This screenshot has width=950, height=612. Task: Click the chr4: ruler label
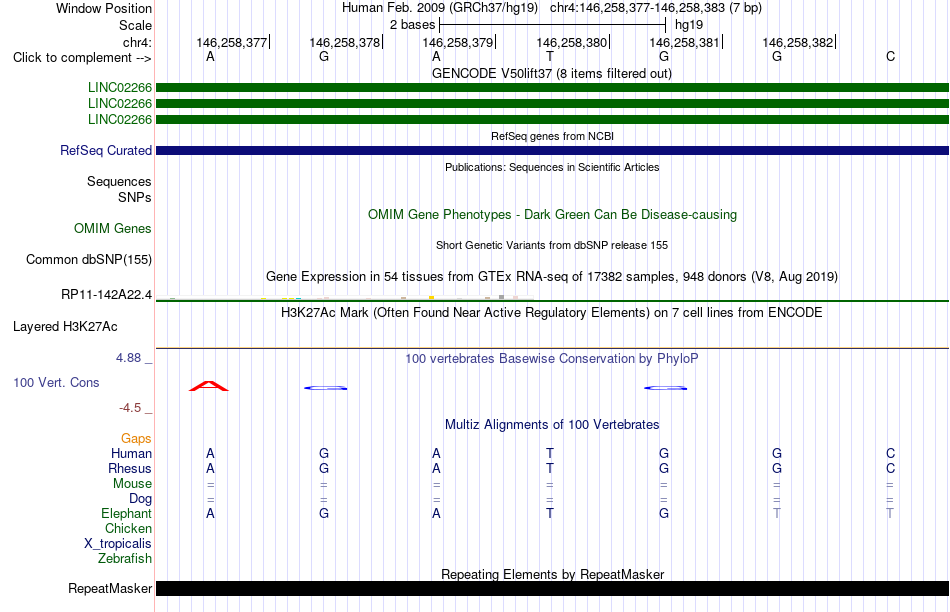click(x=137, y=42)
